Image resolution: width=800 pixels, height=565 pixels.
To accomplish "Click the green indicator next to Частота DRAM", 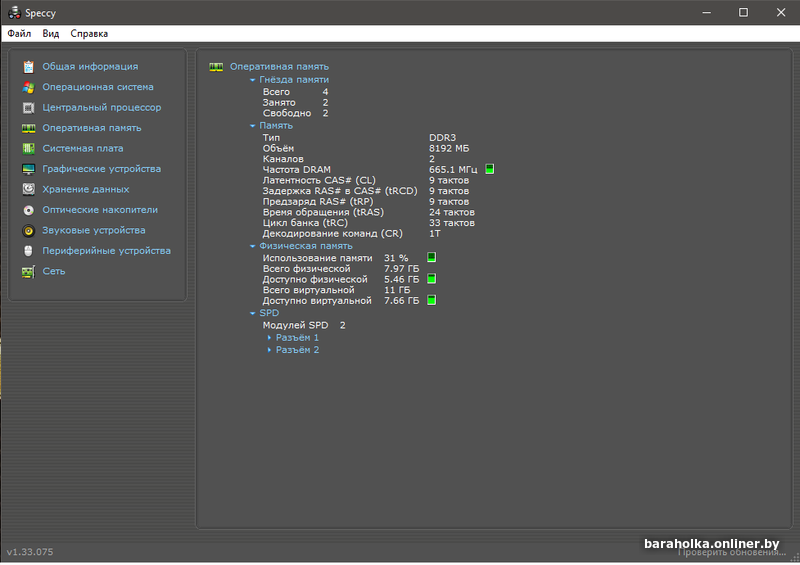I will (x=489, y=169).
